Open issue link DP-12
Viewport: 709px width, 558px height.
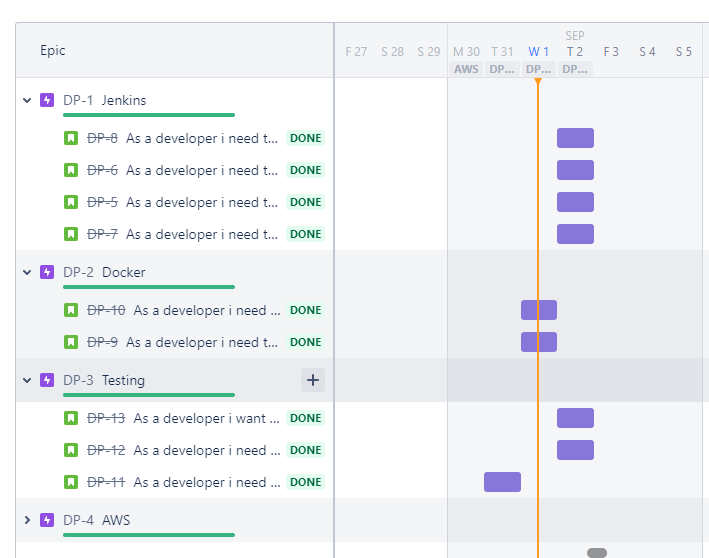106,451
